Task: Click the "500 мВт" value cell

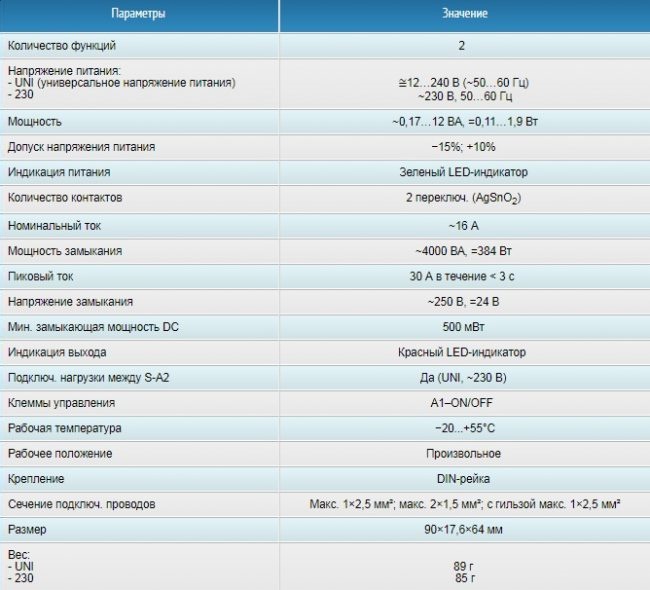Action: [x=461, y=327]
